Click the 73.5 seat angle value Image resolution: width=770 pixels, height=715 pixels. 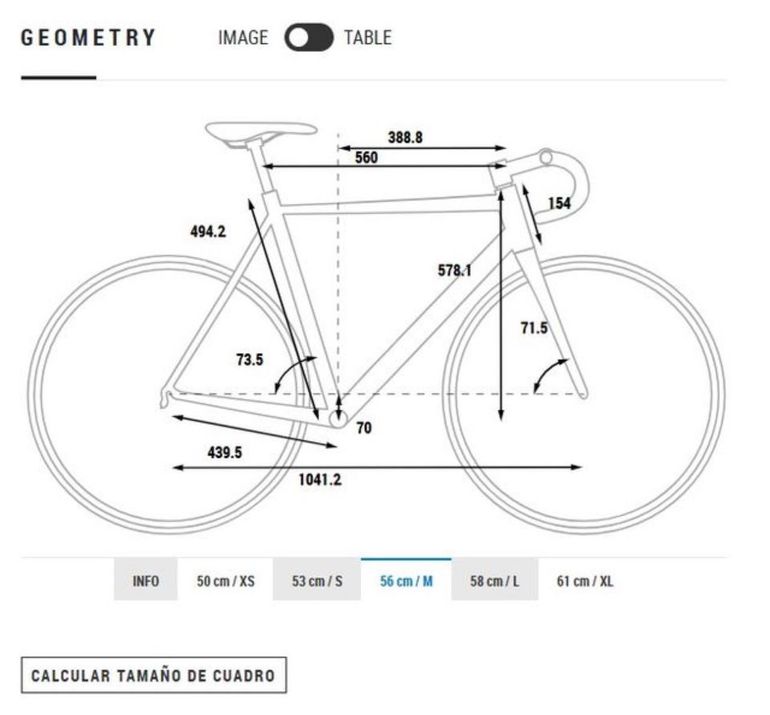pyautogui.click(x=249, y=360)
